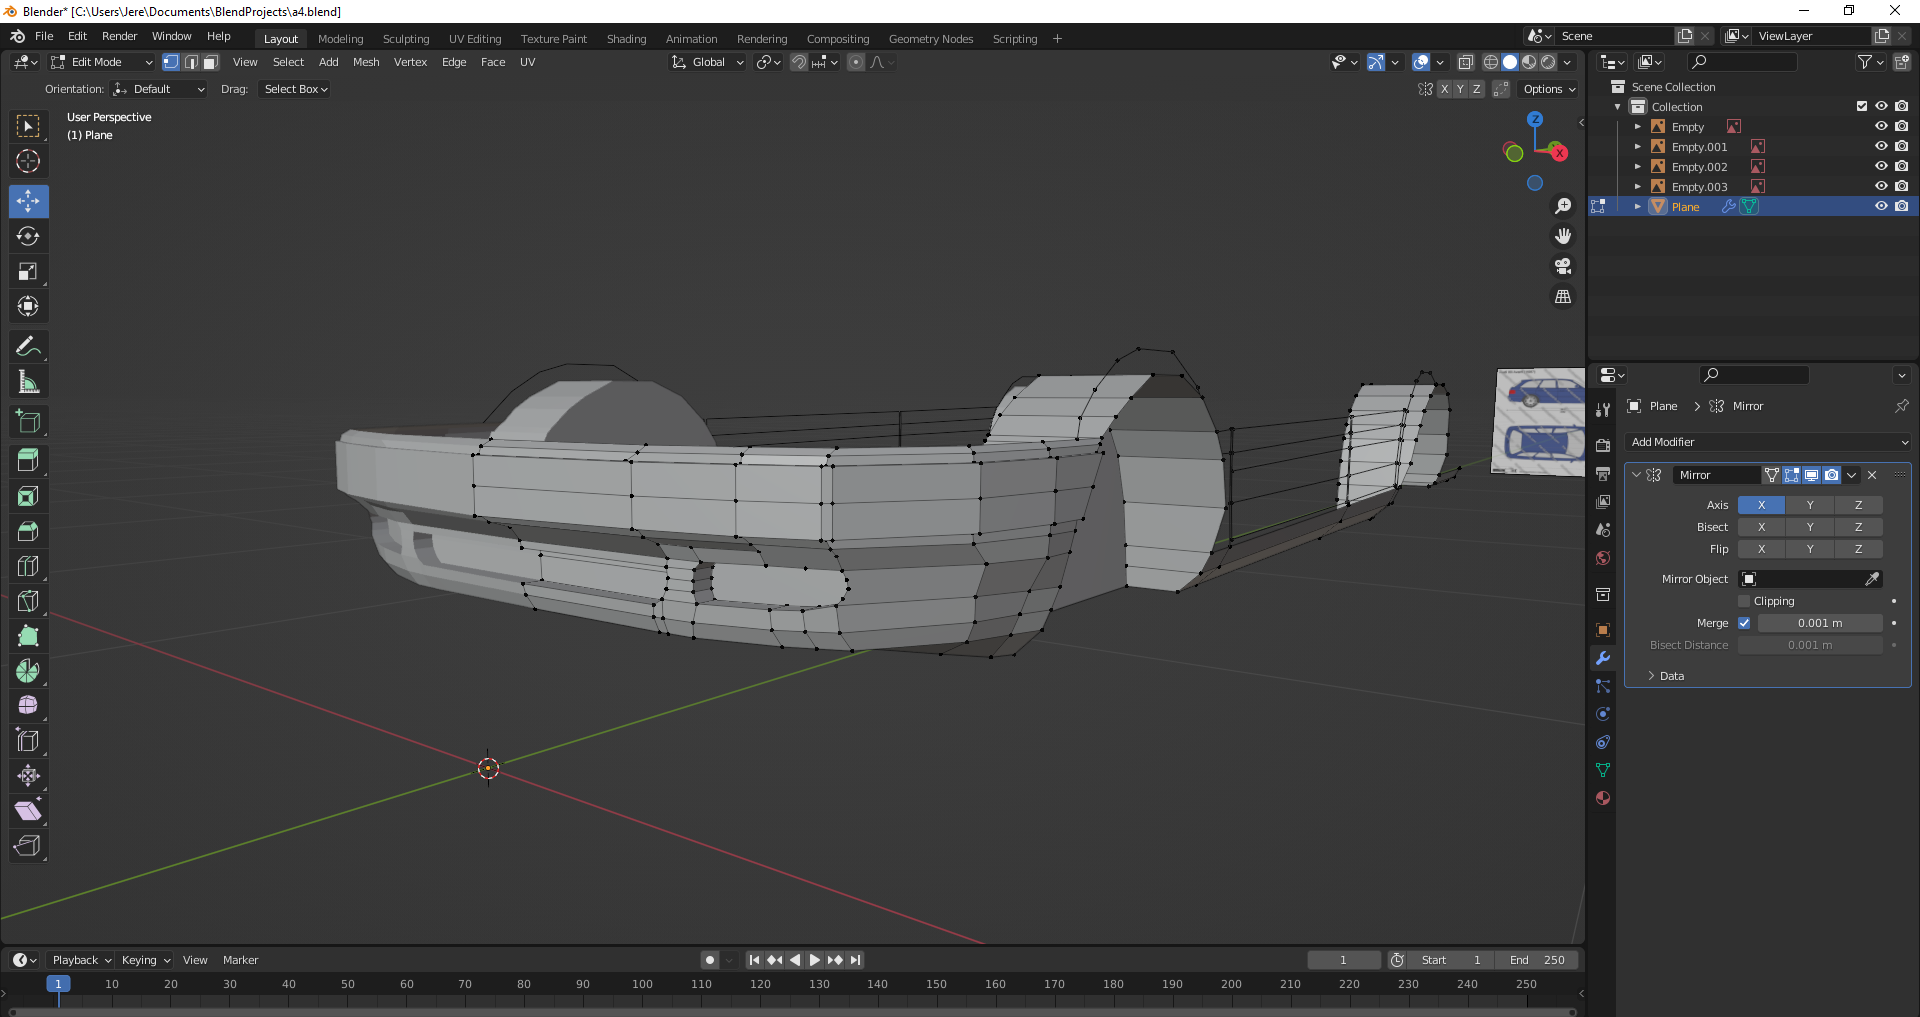This screenshot has width=1920, height=1017.
Task: Switch to the Sculpting workspace tab
Action: click(405, 39)
